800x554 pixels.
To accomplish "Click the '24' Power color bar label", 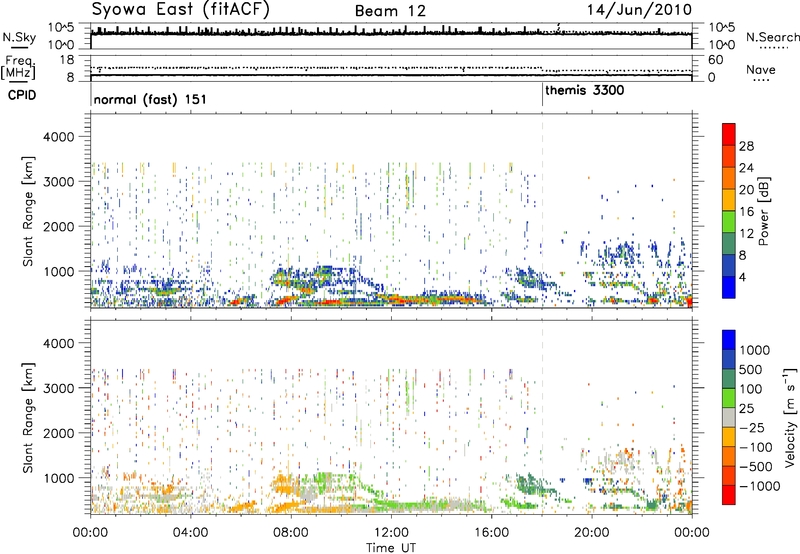I will [746, 168].
